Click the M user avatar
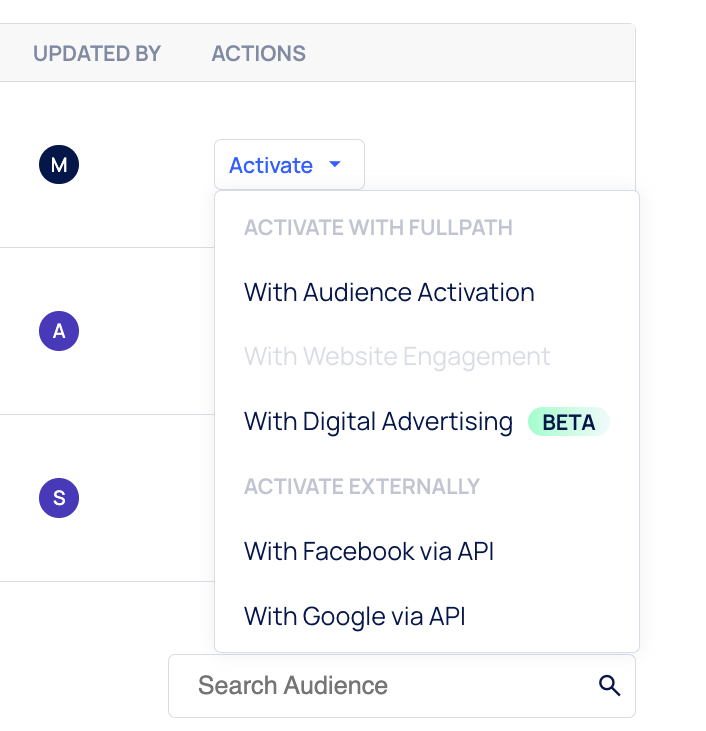 [59, 165]
